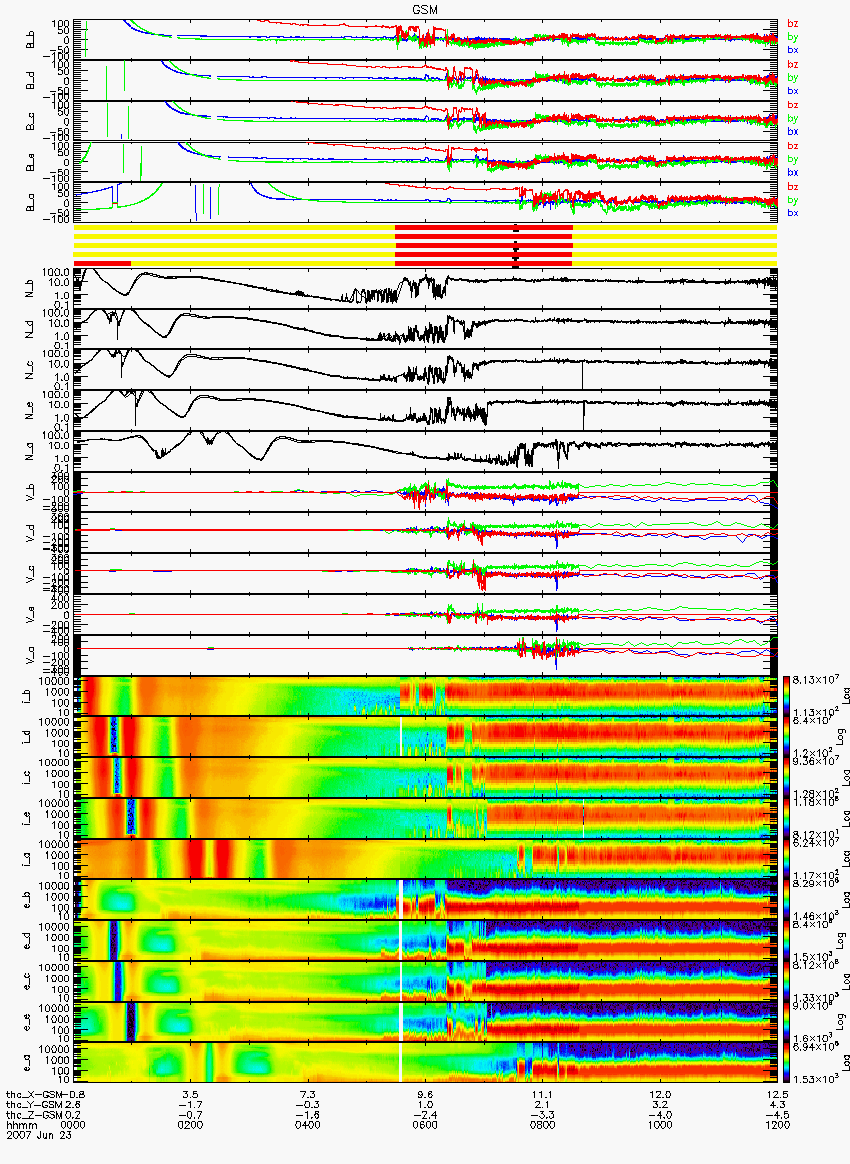The width and height of the screenshot is (850, 1164).
Task: Click the blue bx legend beside B_b panel
Action: [793, 50]
